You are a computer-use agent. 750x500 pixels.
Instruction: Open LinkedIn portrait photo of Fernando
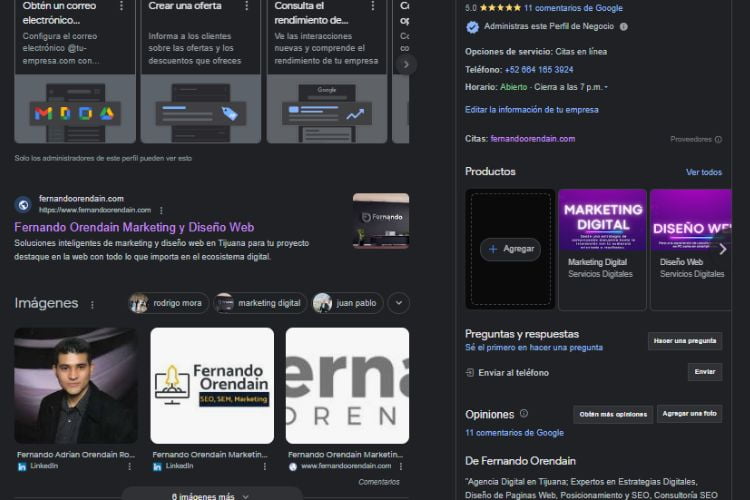pyautogui.click(x=76, y=386)
